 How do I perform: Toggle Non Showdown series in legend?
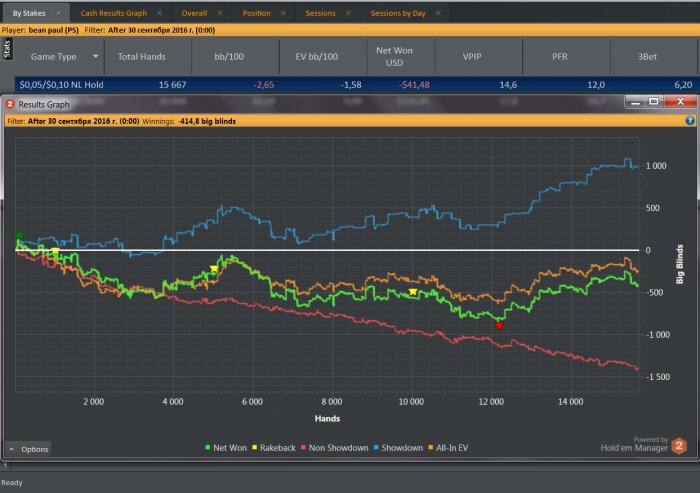pyautogui.click(x=335, y=447)
